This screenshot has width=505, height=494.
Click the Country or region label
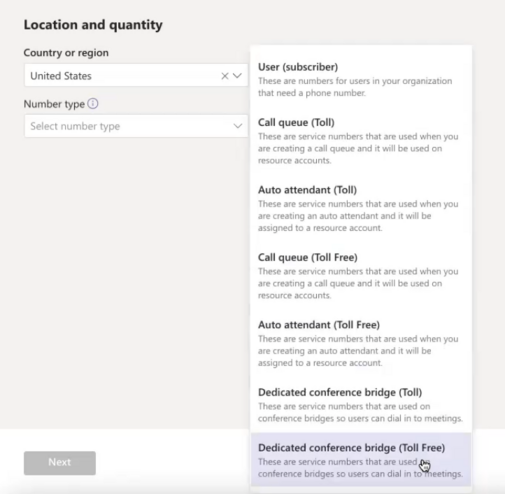[66, 53]
